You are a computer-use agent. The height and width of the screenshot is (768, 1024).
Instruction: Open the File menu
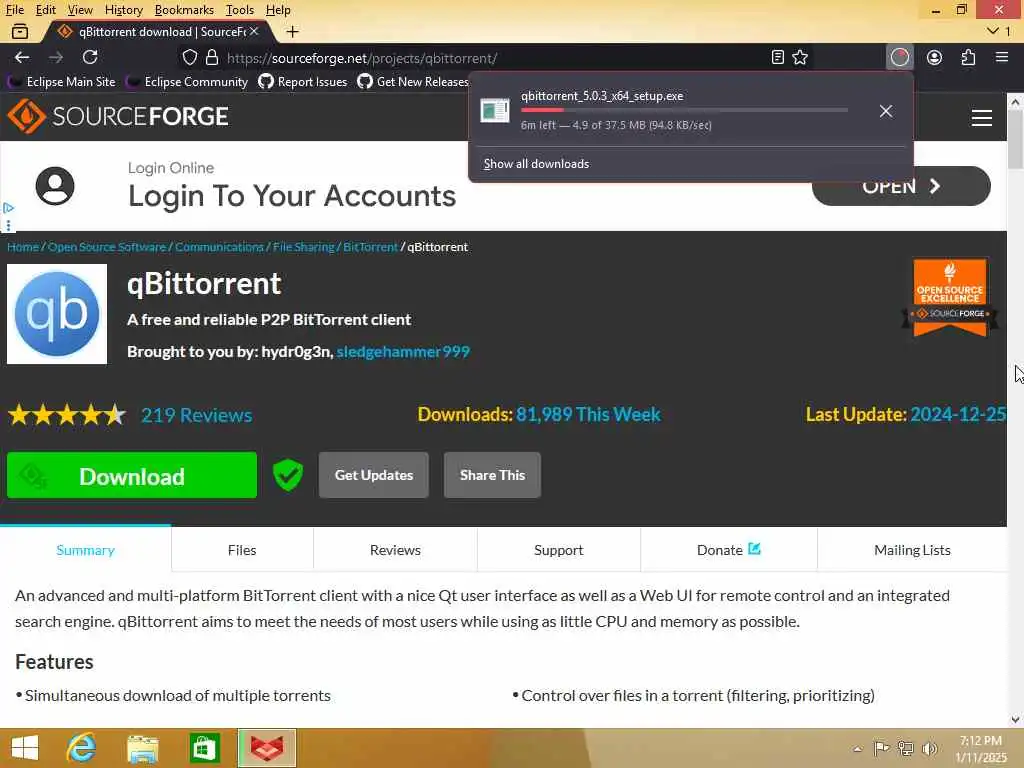point(14,10)
